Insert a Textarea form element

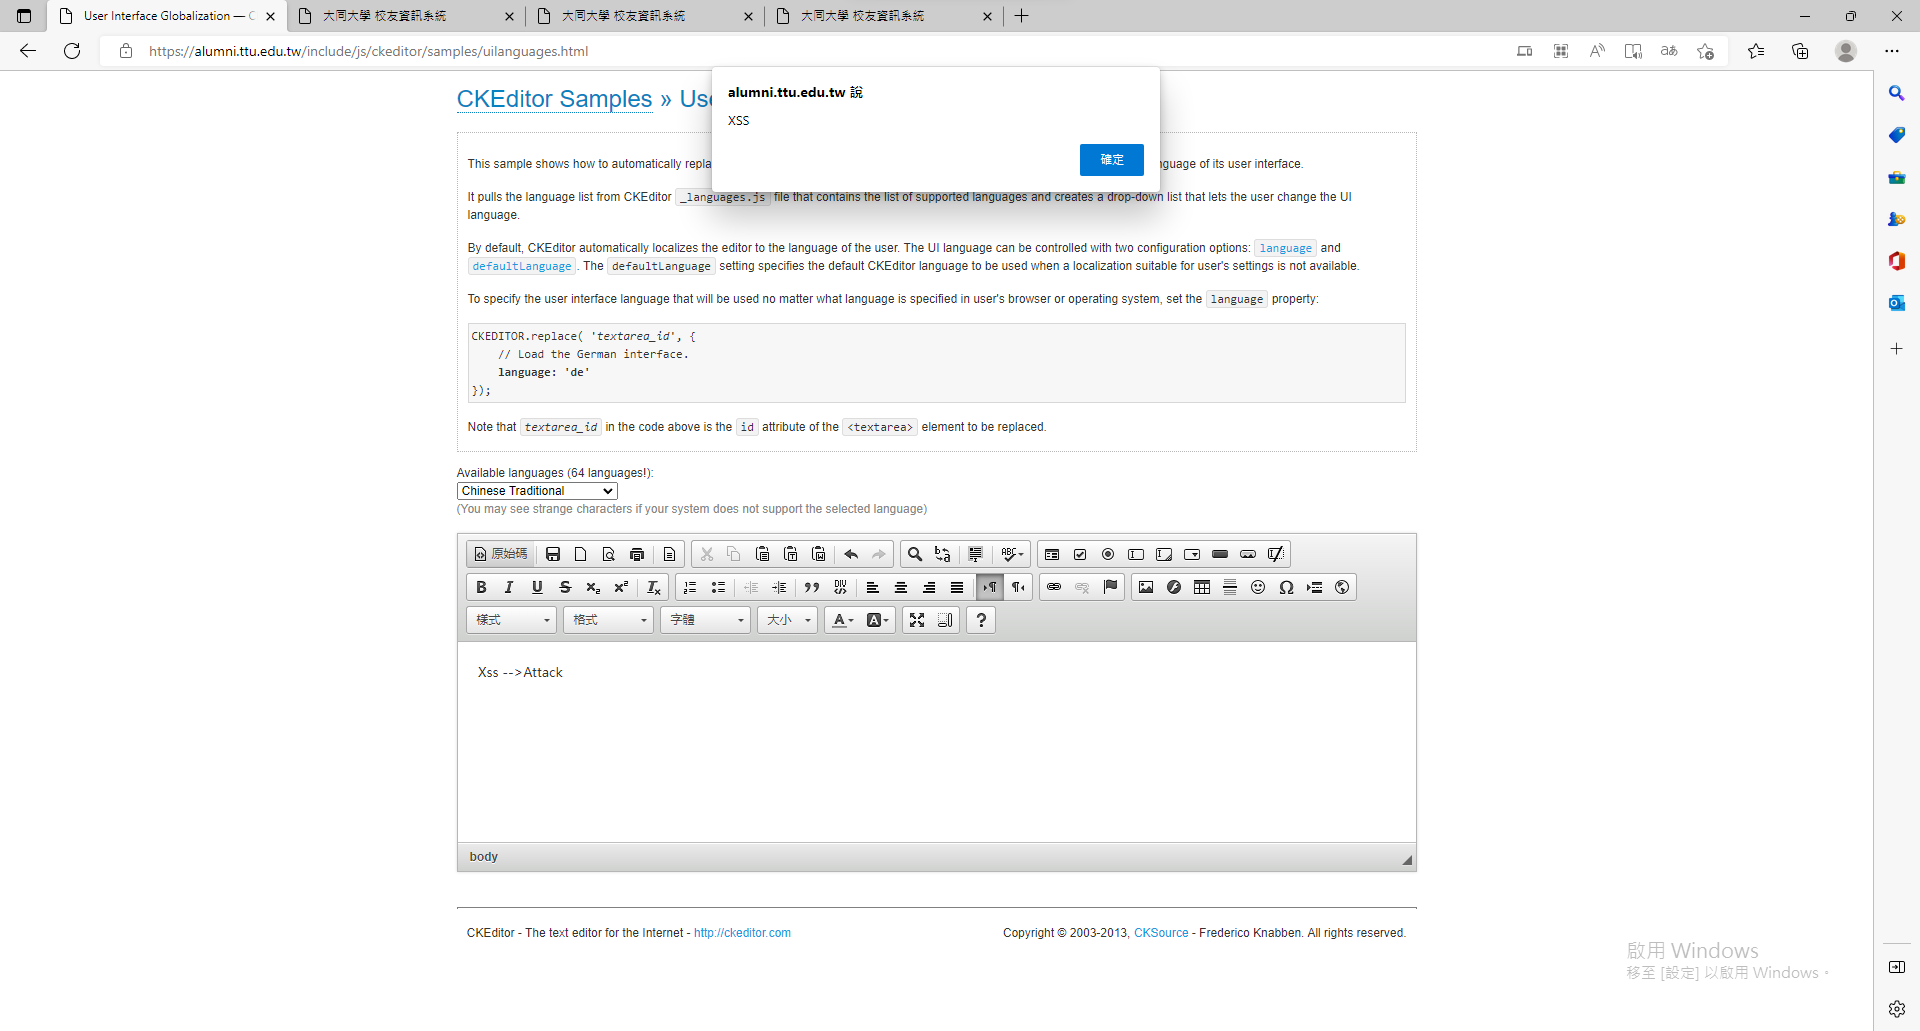[1164, 554]
